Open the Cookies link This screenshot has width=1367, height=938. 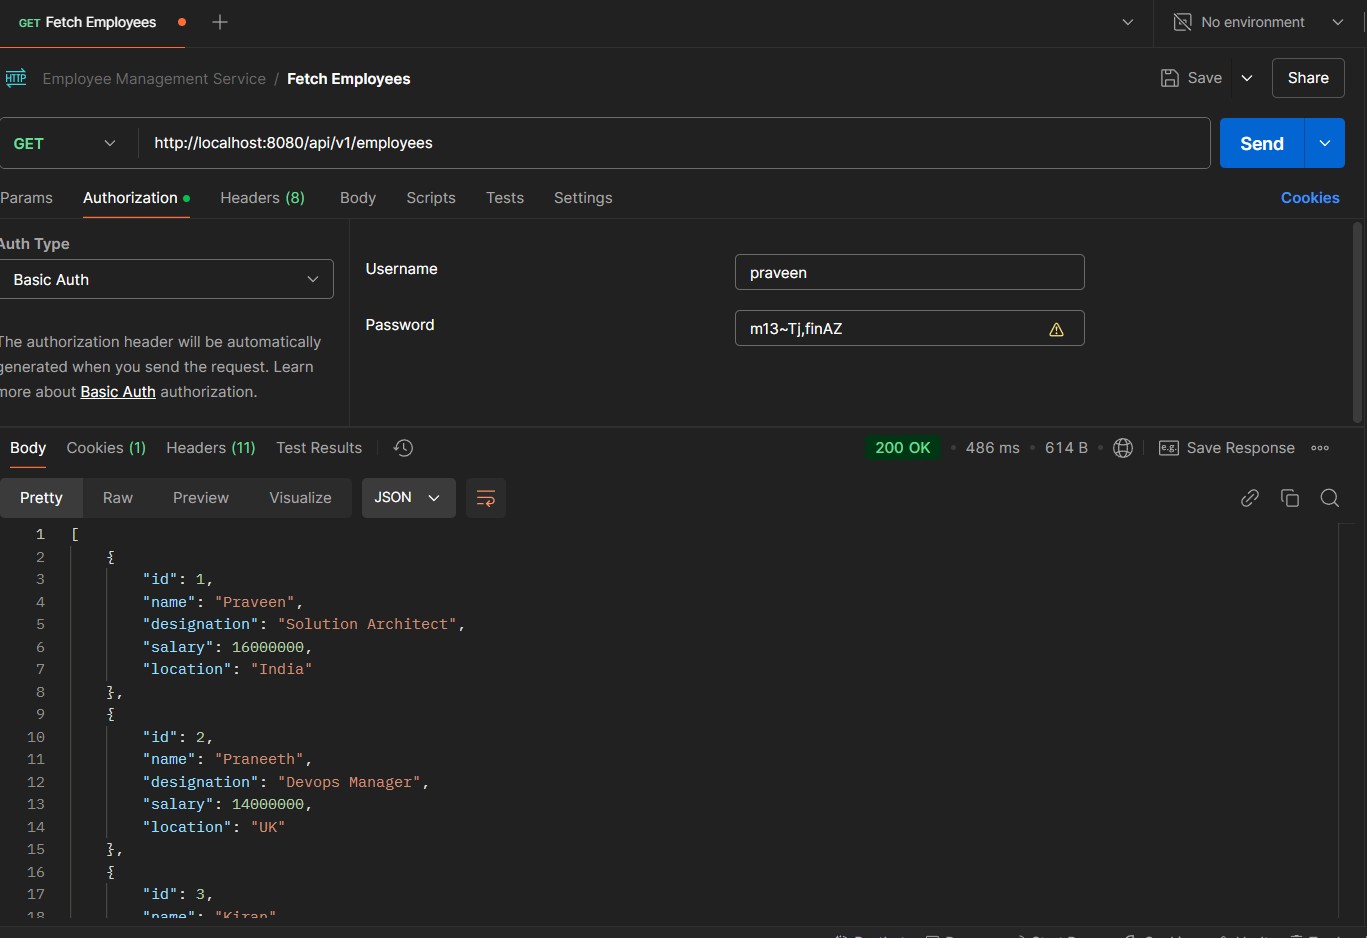(1310, 198)
